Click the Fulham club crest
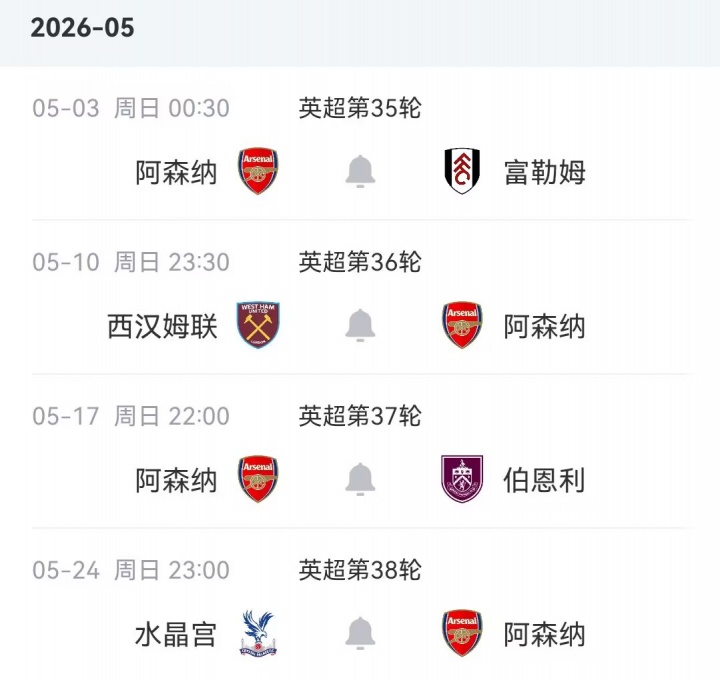720x680 pixels. pos(462,171)
